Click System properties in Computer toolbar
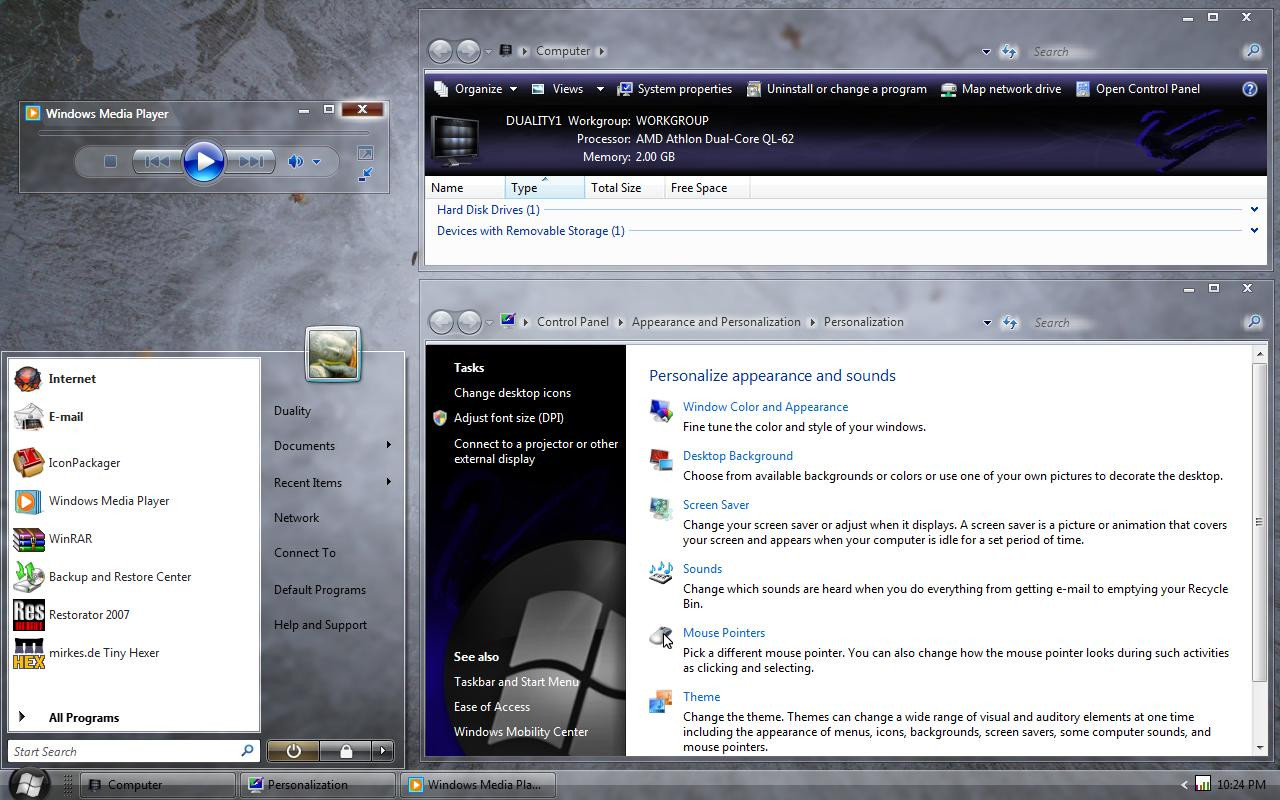This screenshot has width=1280, height=800. (675, 89)
